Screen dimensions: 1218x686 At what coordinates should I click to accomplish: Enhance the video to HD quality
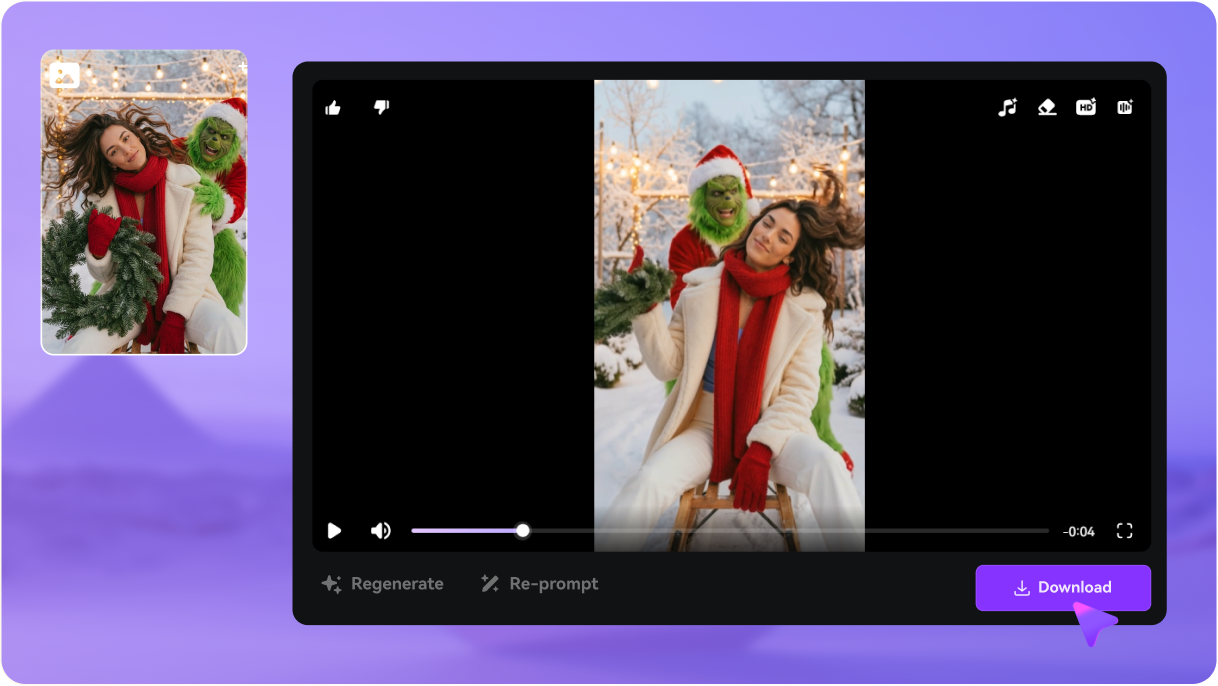click(x=1085, y=106)
